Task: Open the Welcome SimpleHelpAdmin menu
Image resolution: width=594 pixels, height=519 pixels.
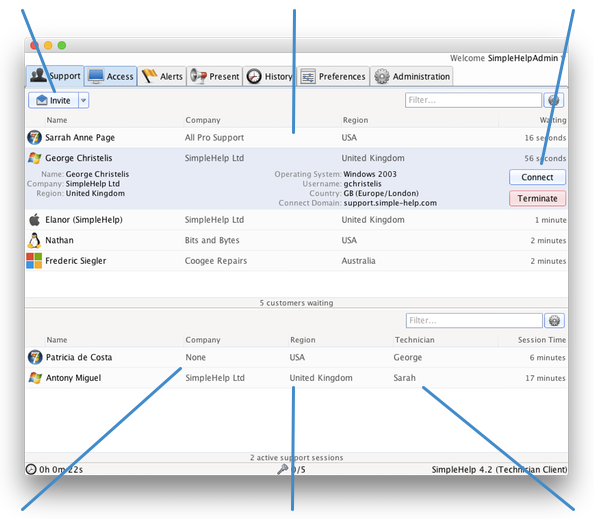Action: (507, 58)
